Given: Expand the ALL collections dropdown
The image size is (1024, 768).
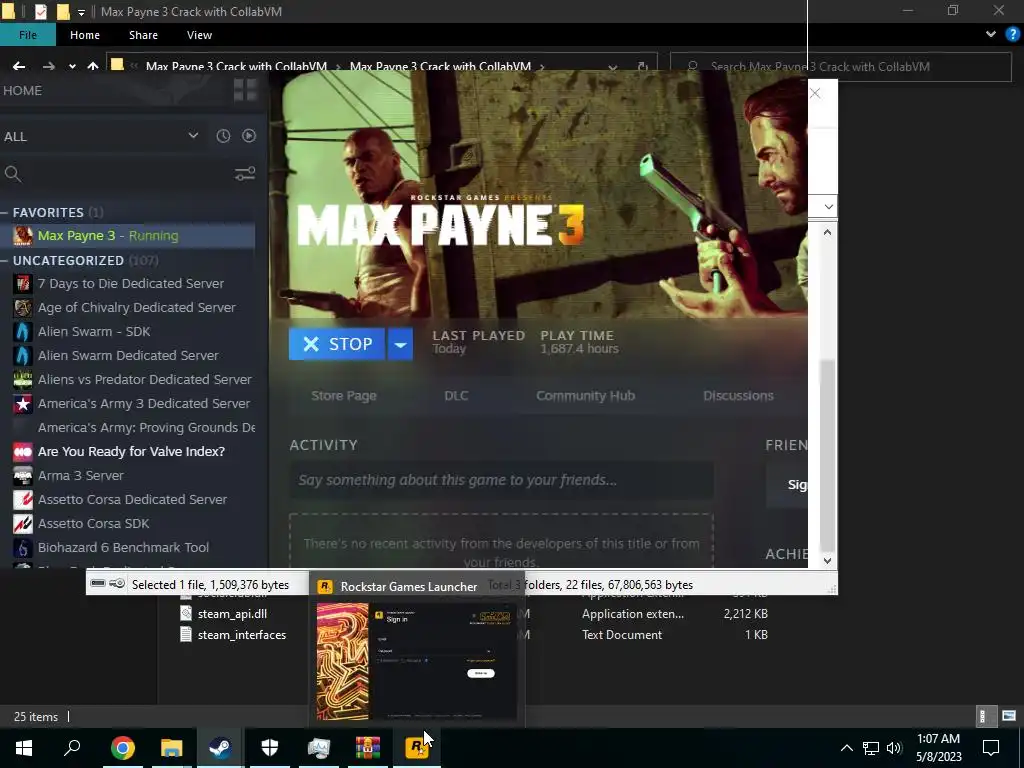Looking at the screenshot, I should click(x=193, y=136).
